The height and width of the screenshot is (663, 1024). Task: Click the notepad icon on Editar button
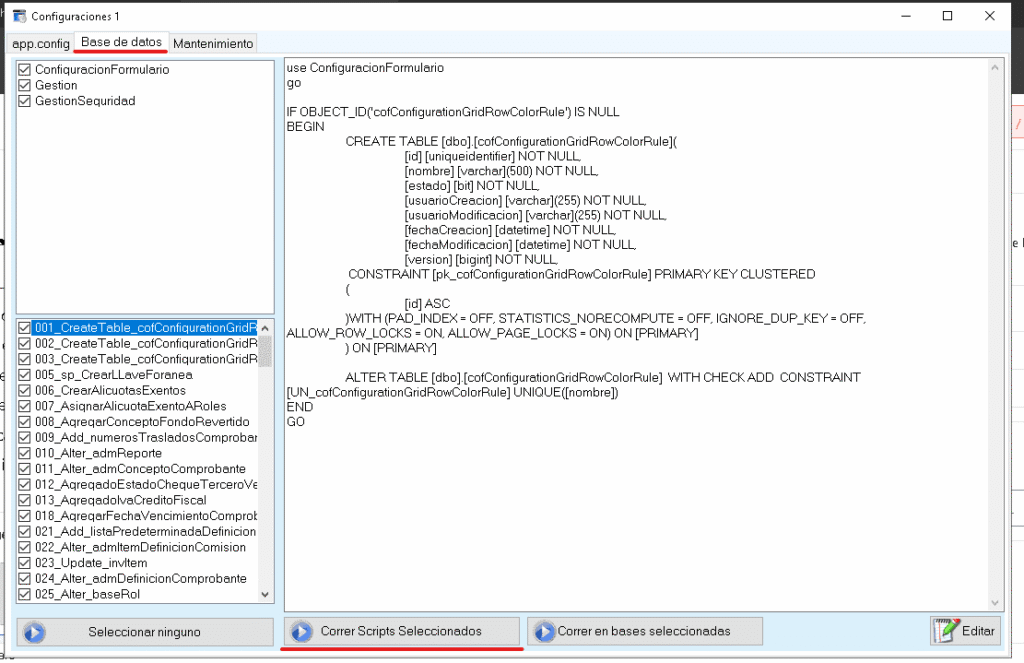pyautogui.click(x=944, y=631)
